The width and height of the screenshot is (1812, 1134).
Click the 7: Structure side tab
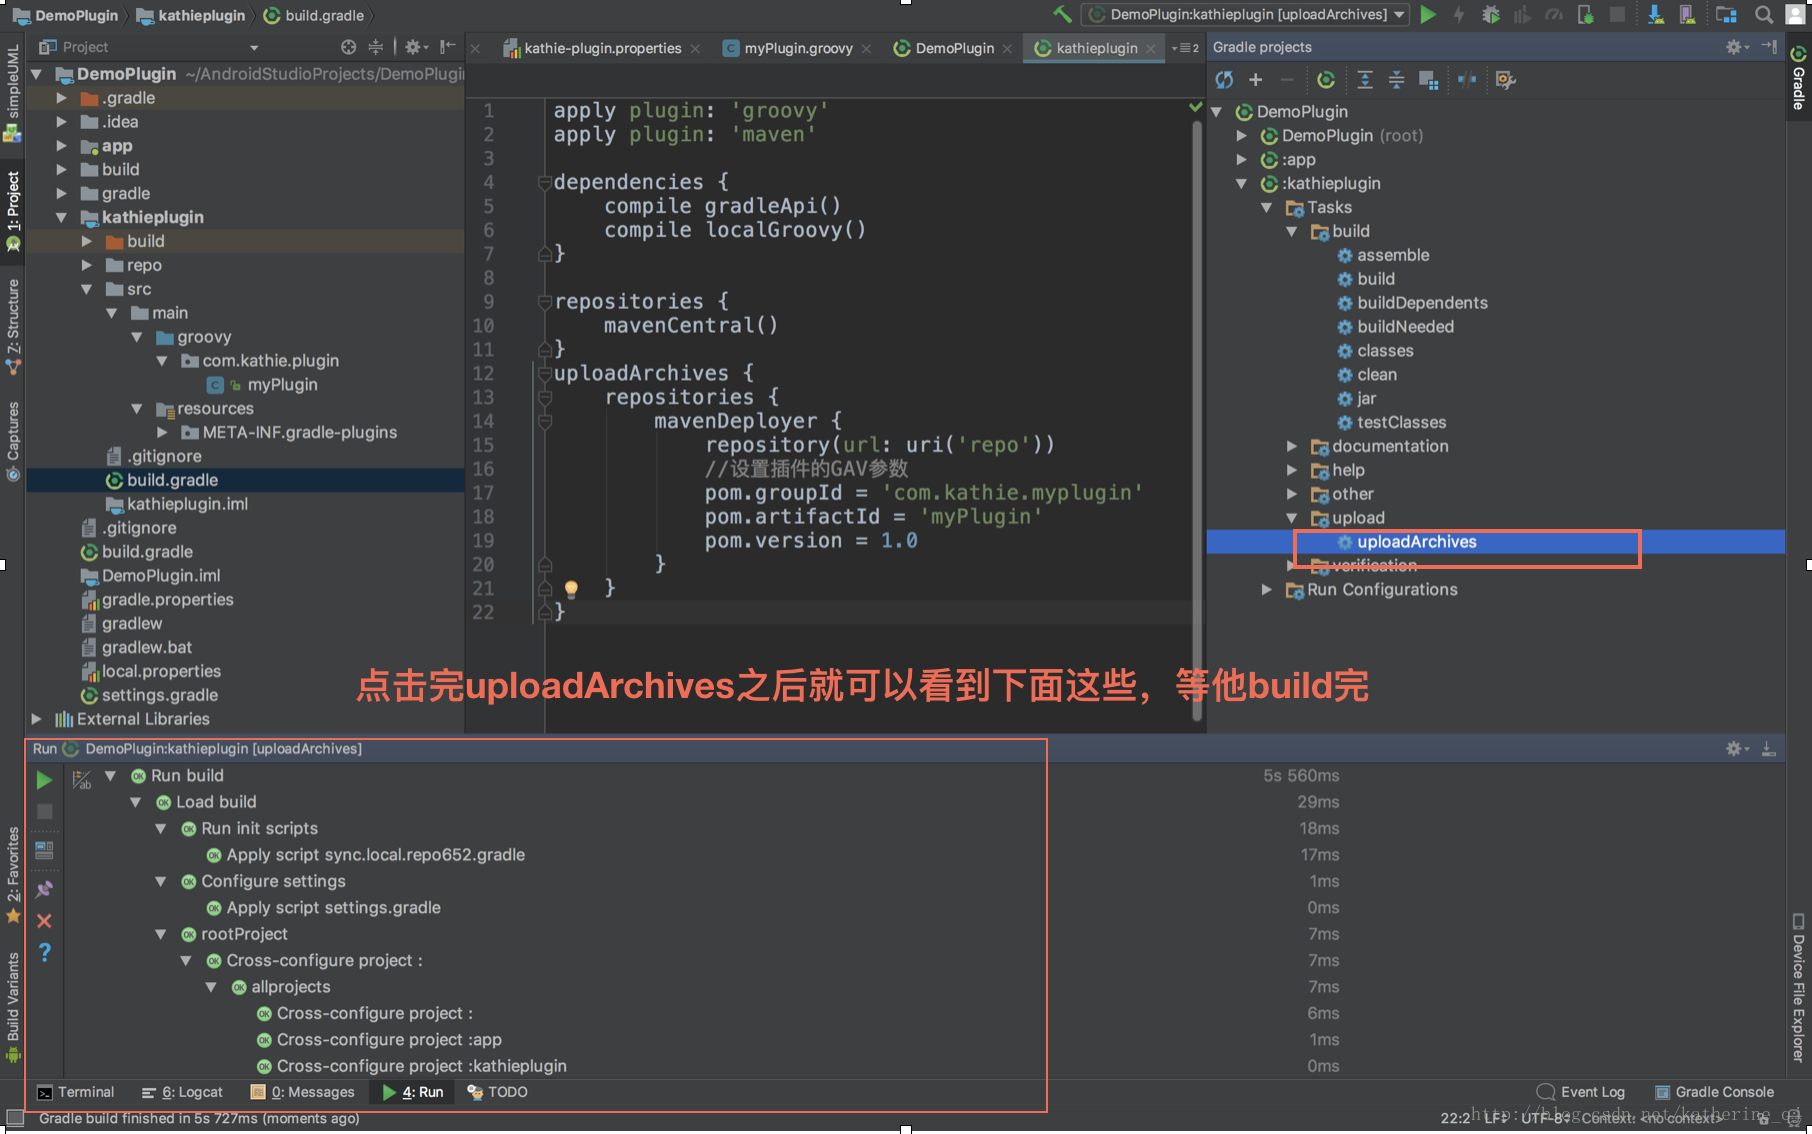pos(13,326)
